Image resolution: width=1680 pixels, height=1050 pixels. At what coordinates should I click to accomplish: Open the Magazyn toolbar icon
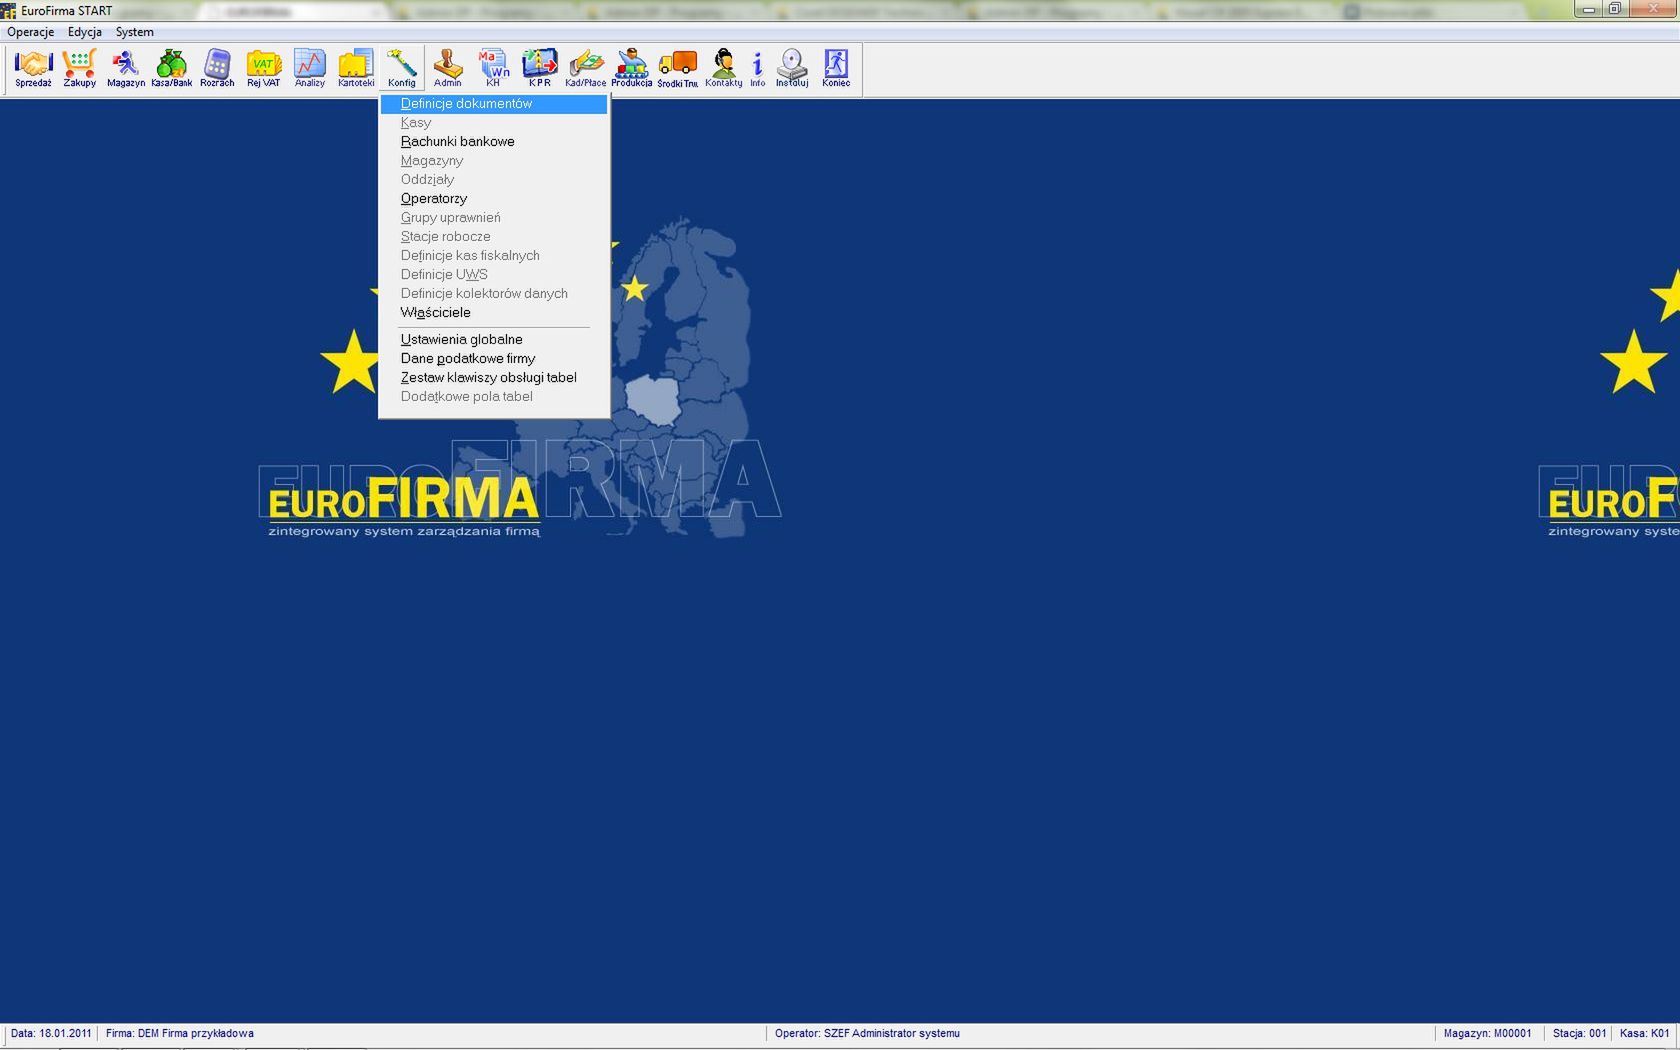click(x=126, y=69)
